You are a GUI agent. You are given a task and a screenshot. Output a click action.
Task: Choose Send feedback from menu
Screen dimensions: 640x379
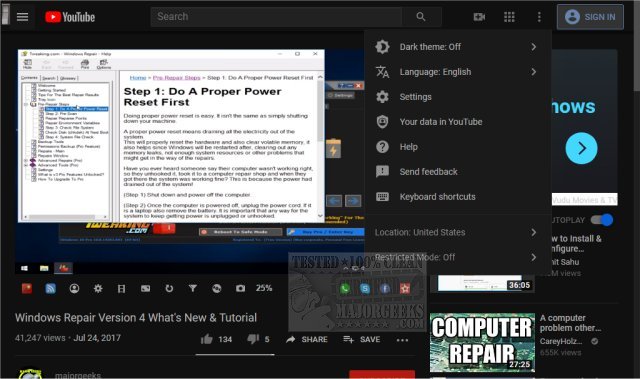[456, 172]
